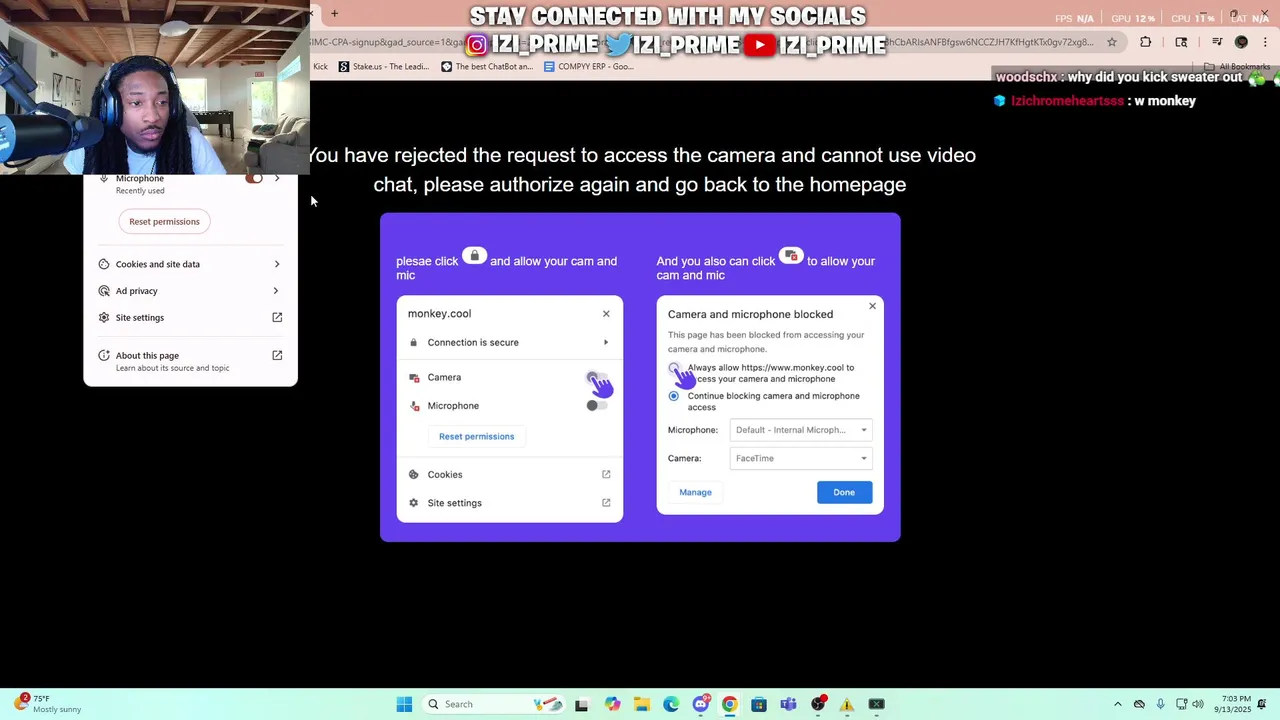Click Reset permissions in site info popup
Image resolution: width=1280 pixels, height=720 pixels.
(x=164, y=222)
